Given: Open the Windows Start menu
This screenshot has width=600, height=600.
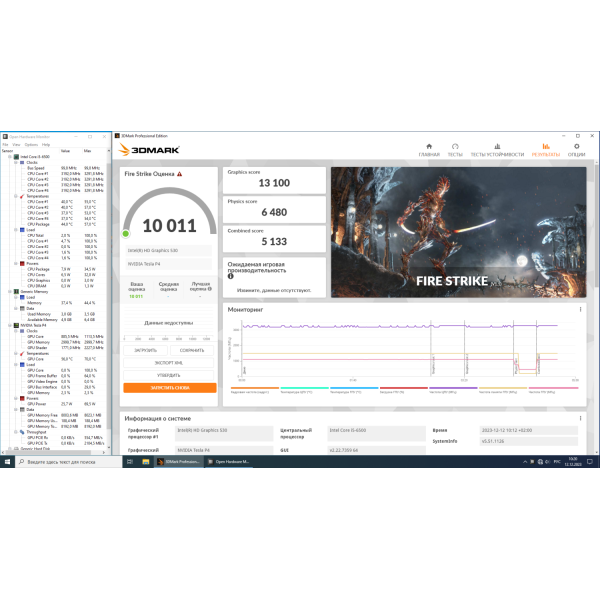Looking at the screenshot, I should coord(7,462).
